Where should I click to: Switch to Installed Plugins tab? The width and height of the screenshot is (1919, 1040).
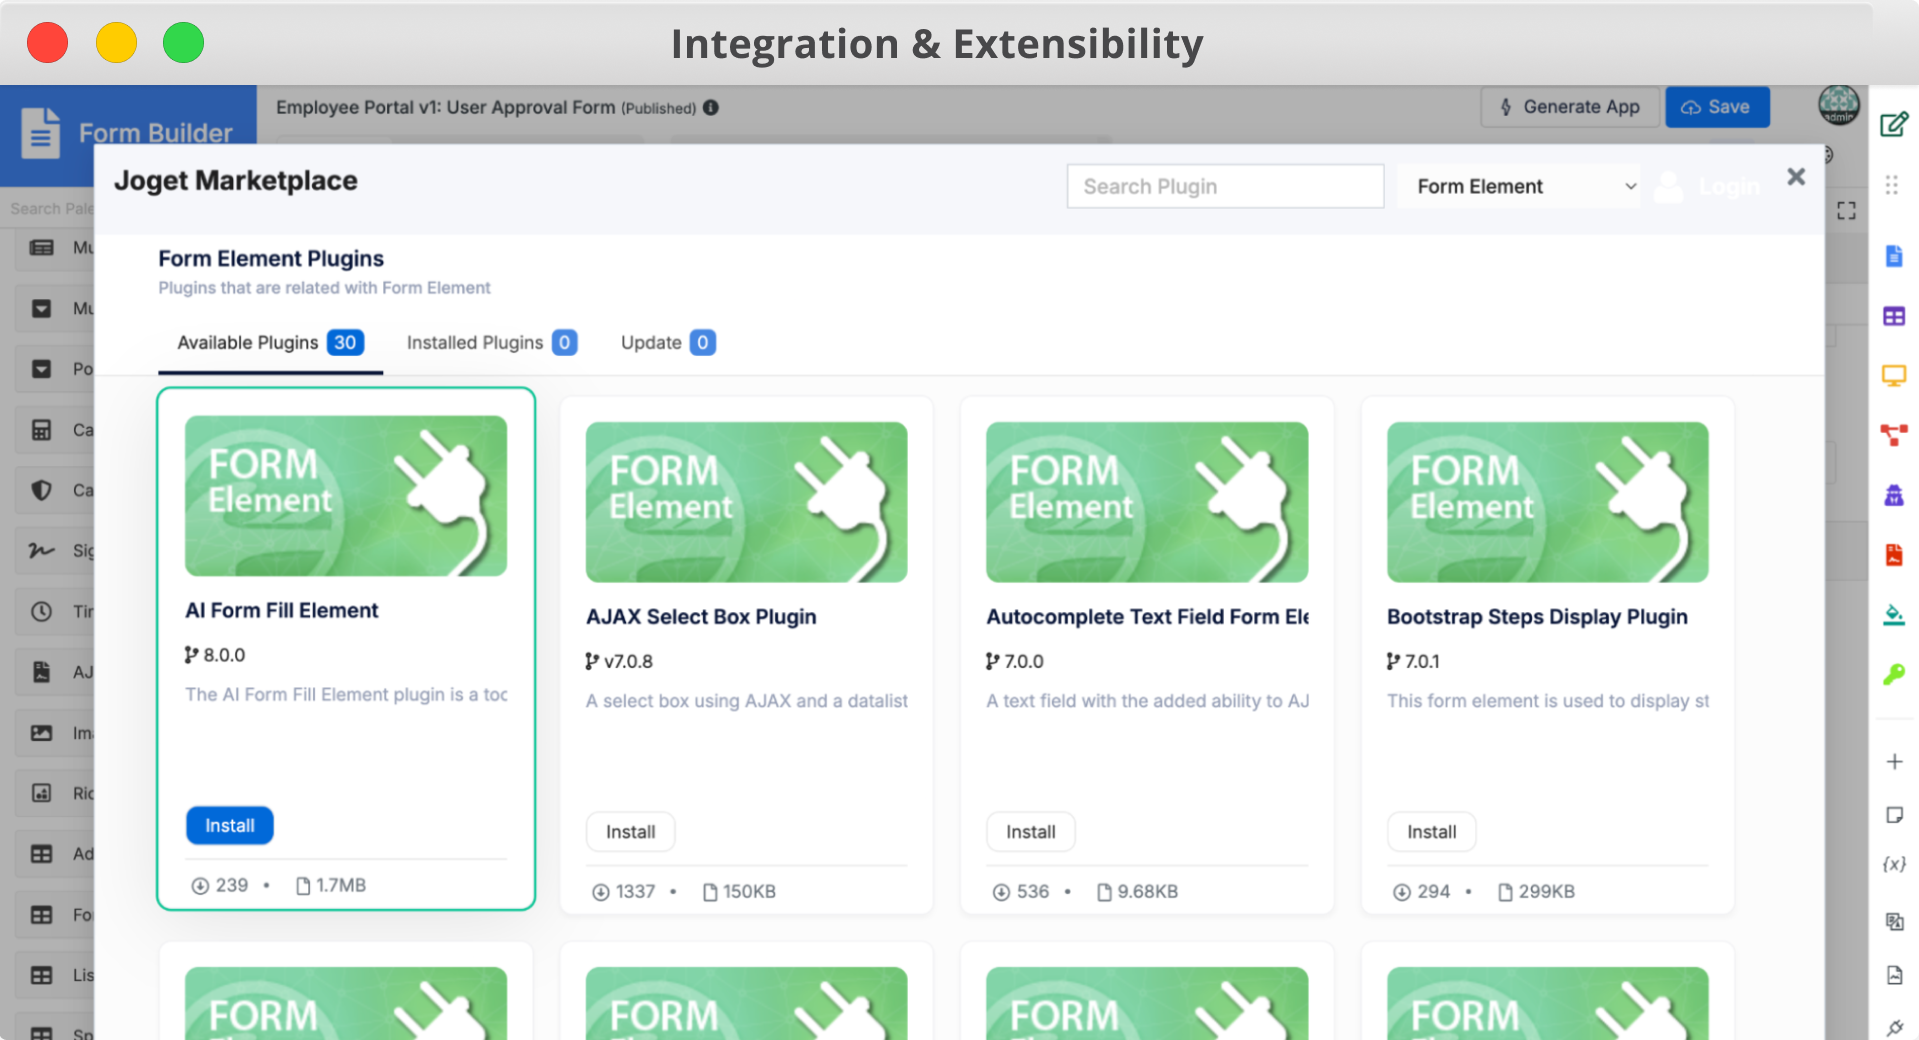[x=491, y=343]
